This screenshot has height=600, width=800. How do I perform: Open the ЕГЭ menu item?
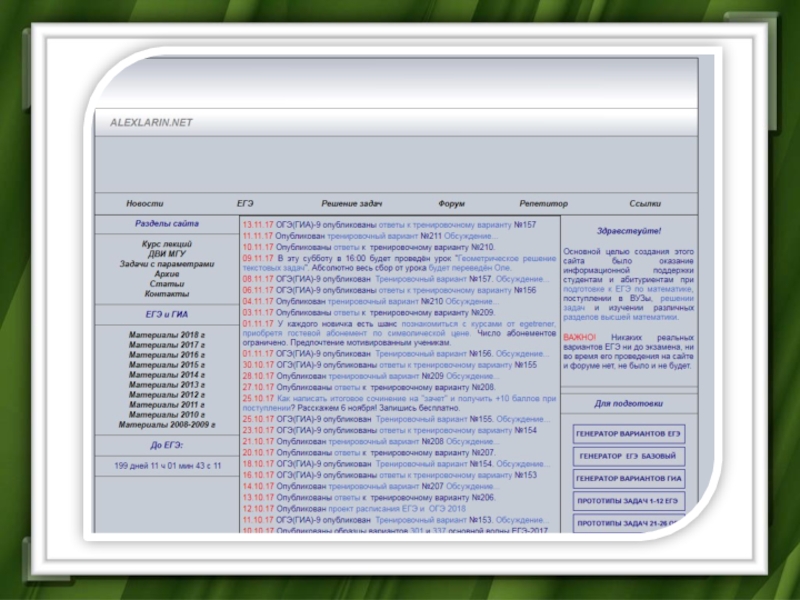245,203
